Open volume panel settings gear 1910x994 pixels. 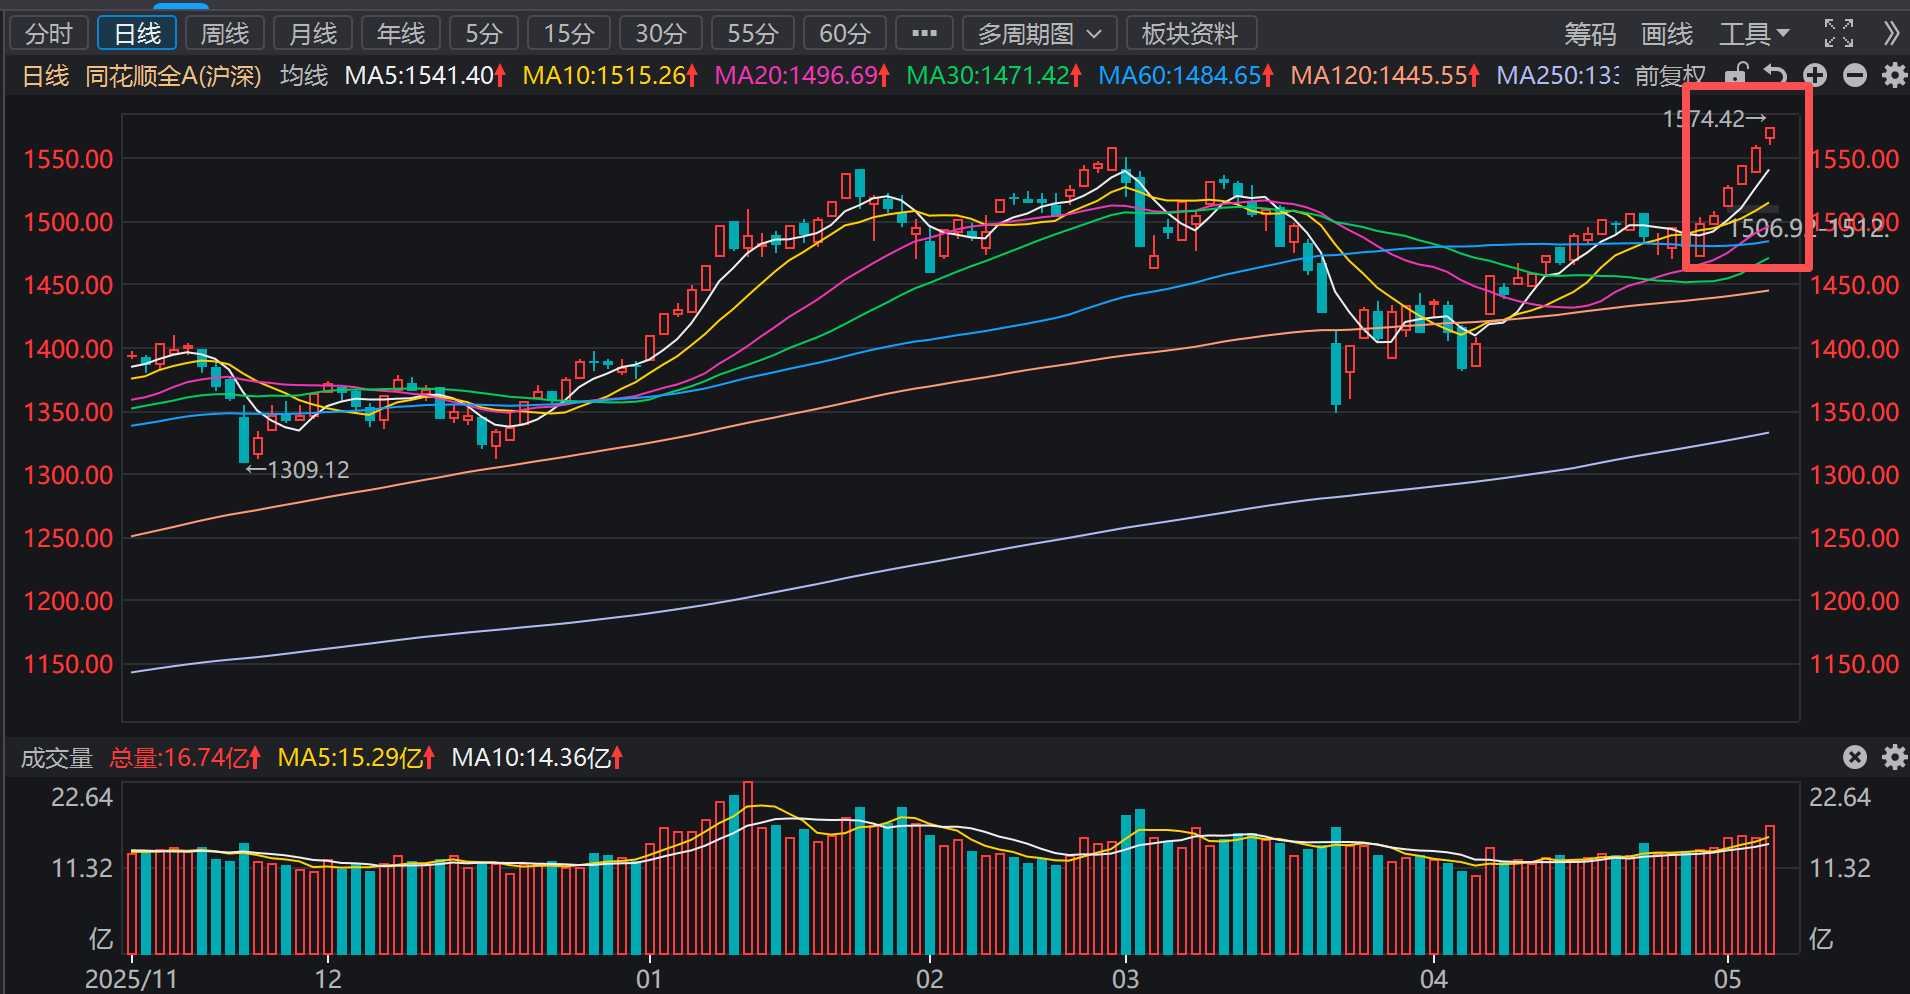1894,757
